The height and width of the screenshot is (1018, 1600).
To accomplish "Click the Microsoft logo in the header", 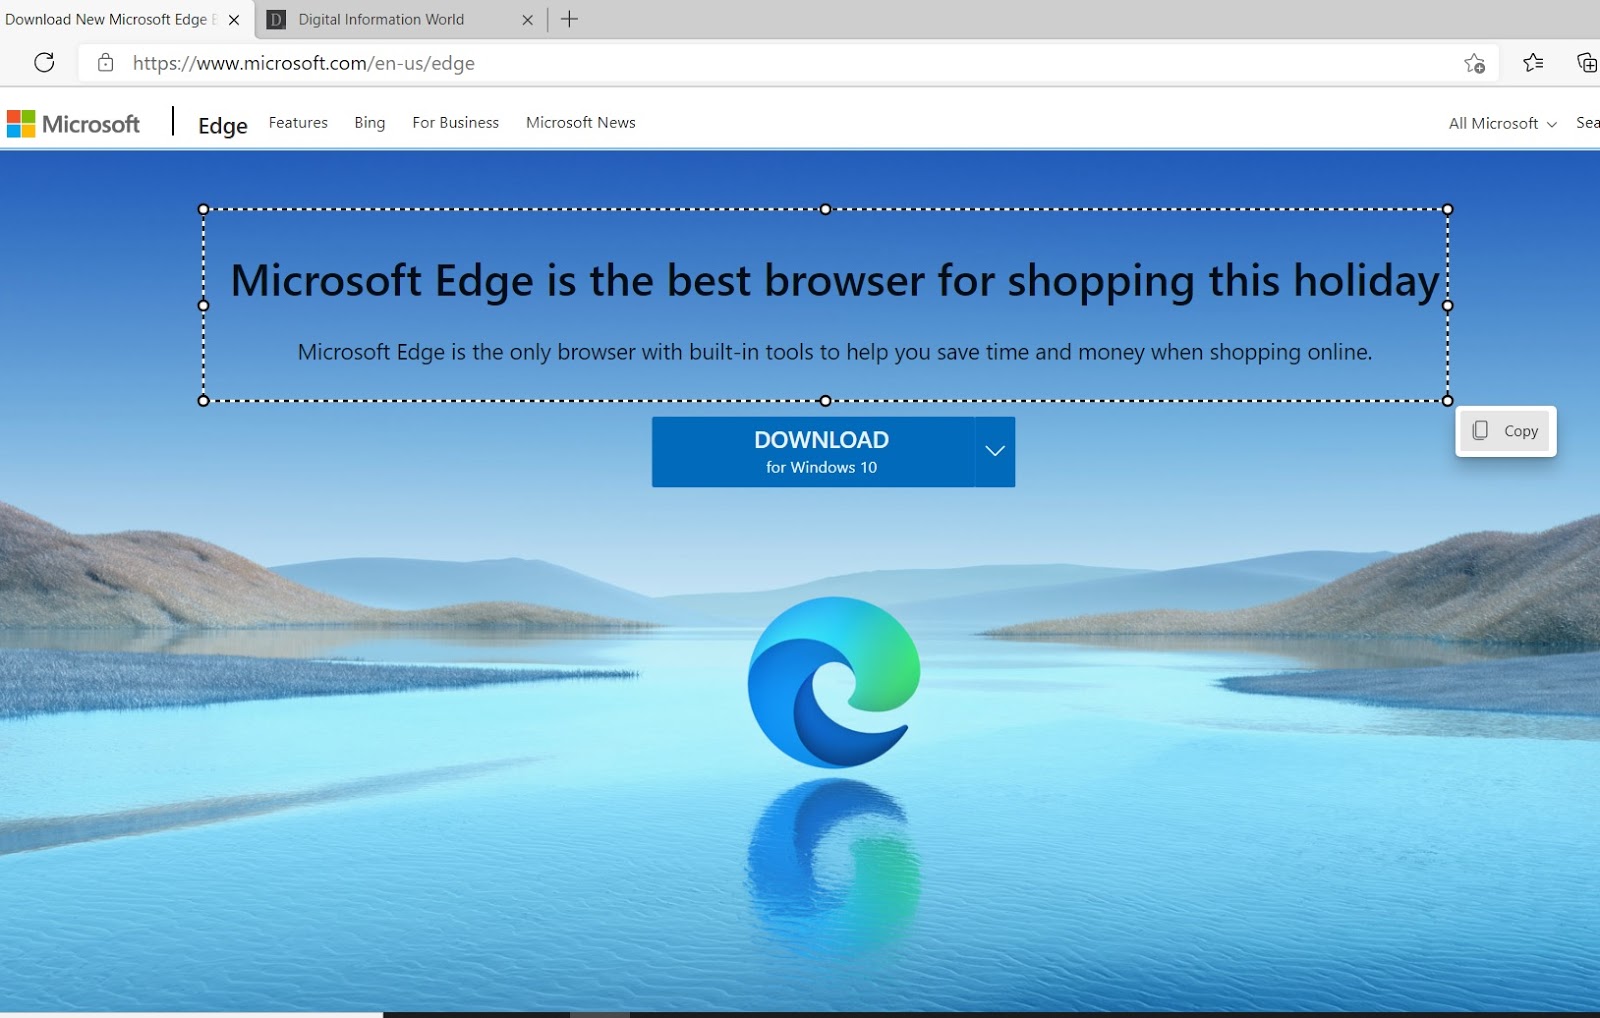I will pyautogui.click(x=74, y=123).
